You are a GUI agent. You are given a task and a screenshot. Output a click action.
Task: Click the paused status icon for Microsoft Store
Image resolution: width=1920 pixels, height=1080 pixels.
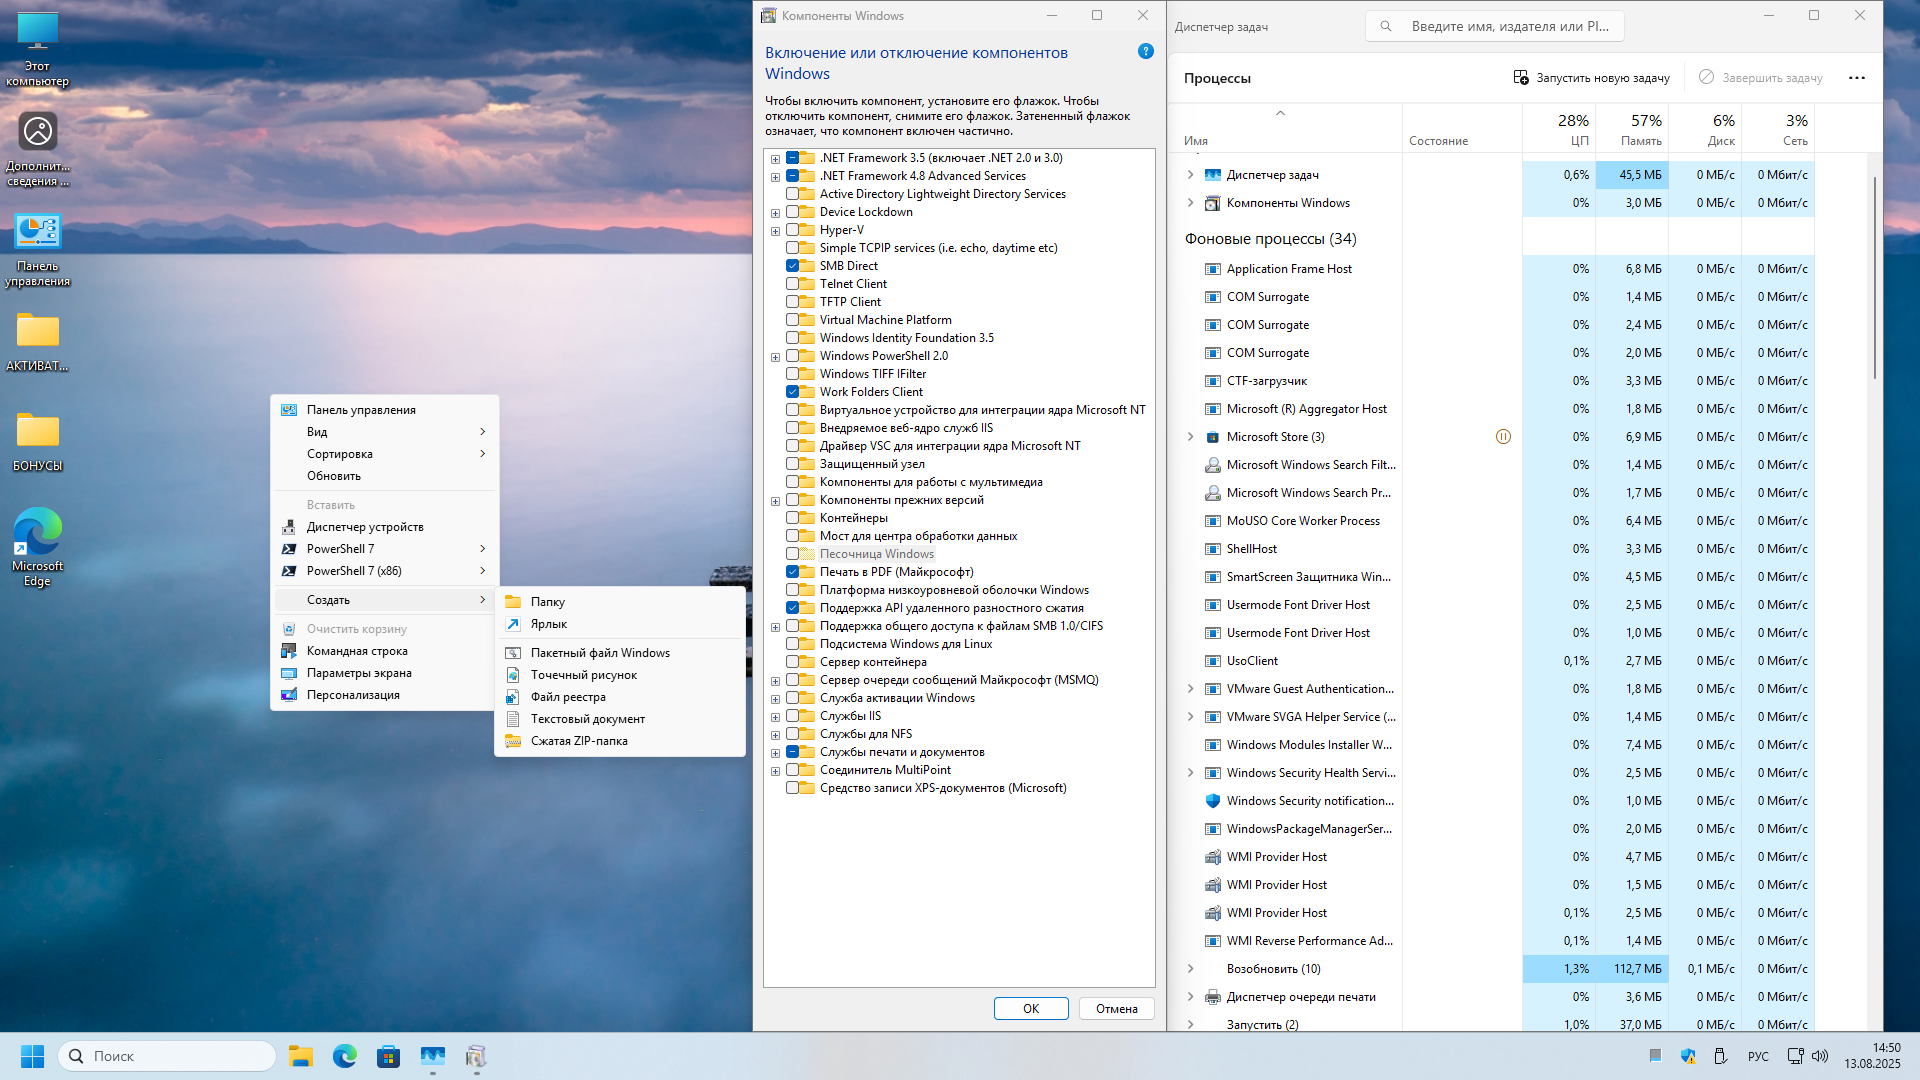(x=1503, y=437)
